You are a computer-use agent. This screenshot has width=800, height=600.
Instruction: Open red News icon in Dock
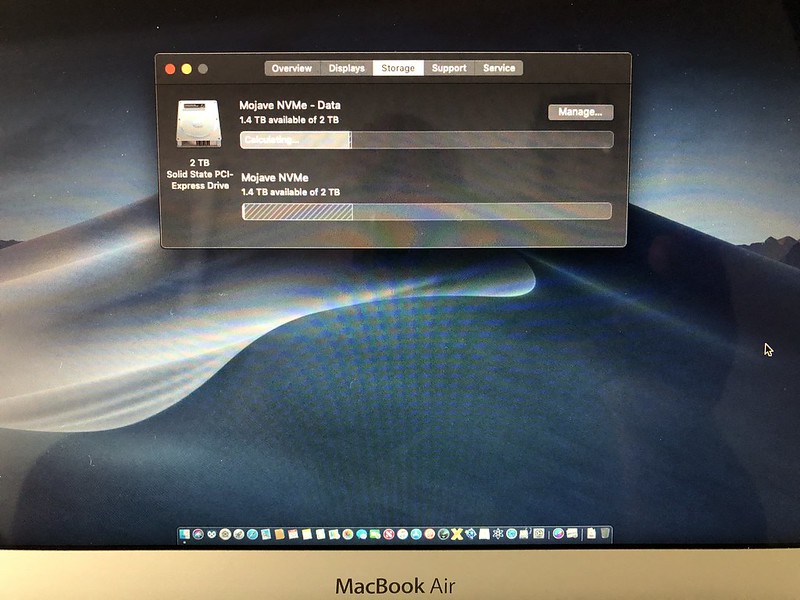coord(389,534)
